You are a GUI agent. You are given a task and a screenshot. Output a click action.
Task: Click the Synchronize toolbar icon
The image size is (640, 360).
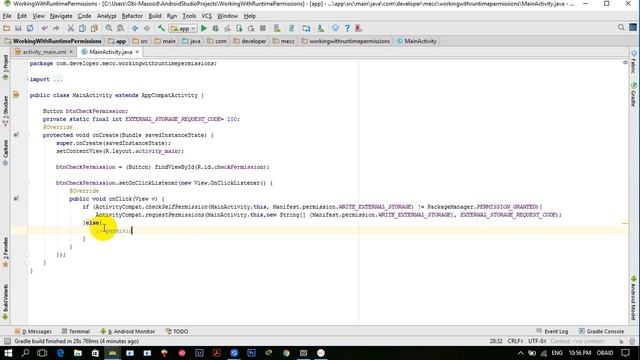(30, 28)
